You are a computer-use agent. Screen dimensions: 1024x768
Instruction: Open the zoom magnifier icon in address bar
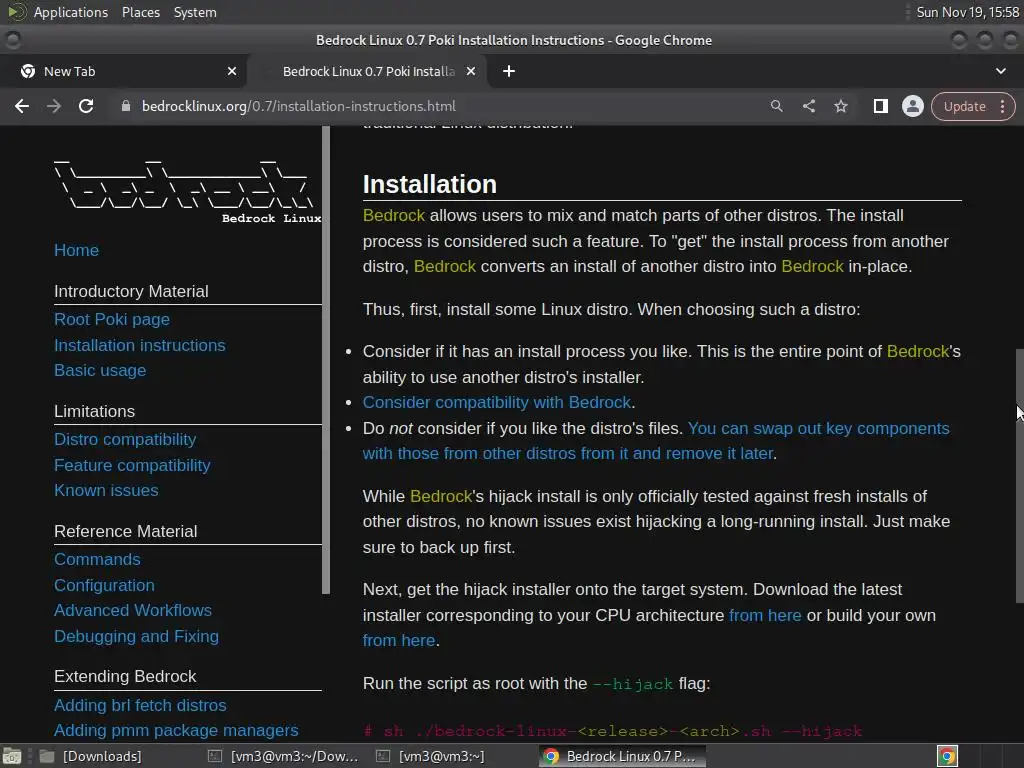[776, 106]
